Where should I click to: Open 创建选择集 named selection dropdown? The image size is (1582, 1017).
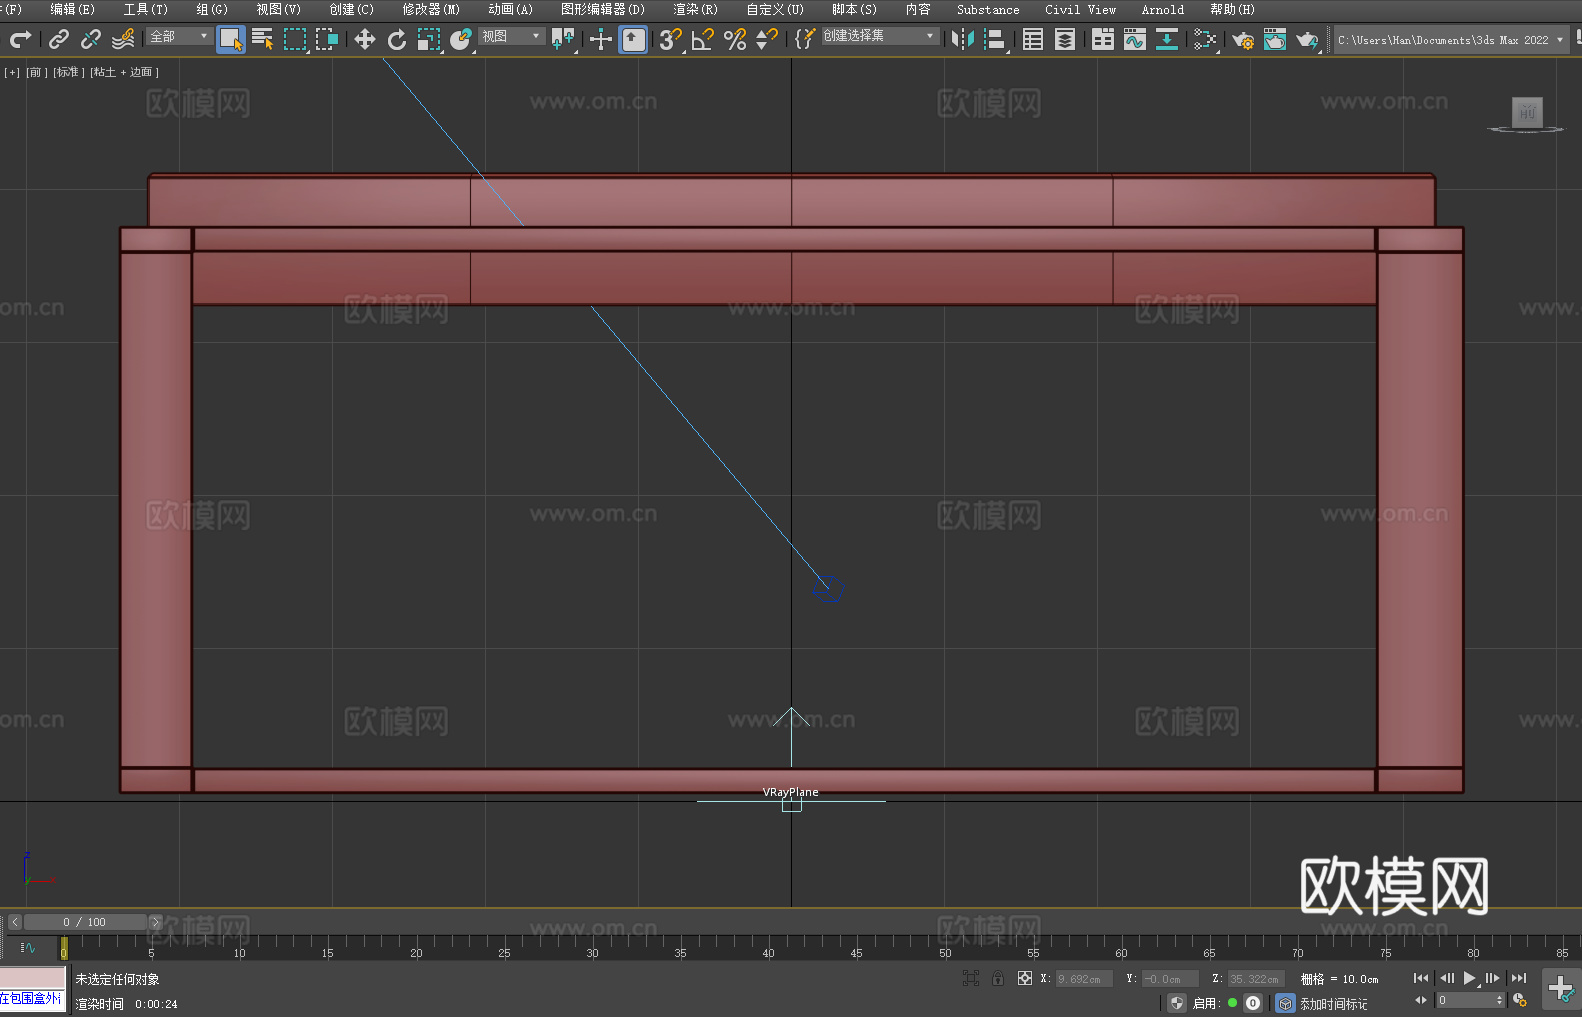pos(880,36)
